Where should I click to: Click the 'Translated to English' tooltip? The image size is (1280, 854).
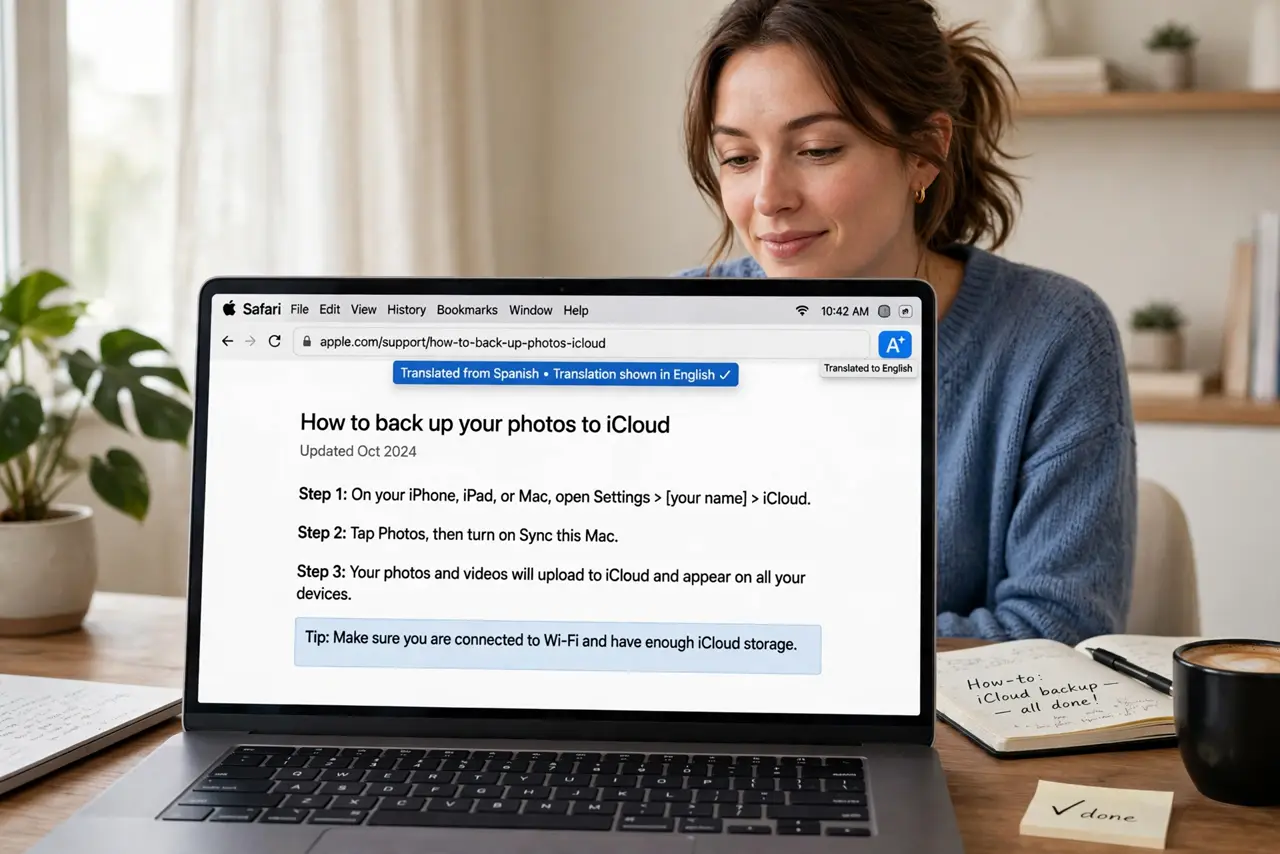point(868,368)
